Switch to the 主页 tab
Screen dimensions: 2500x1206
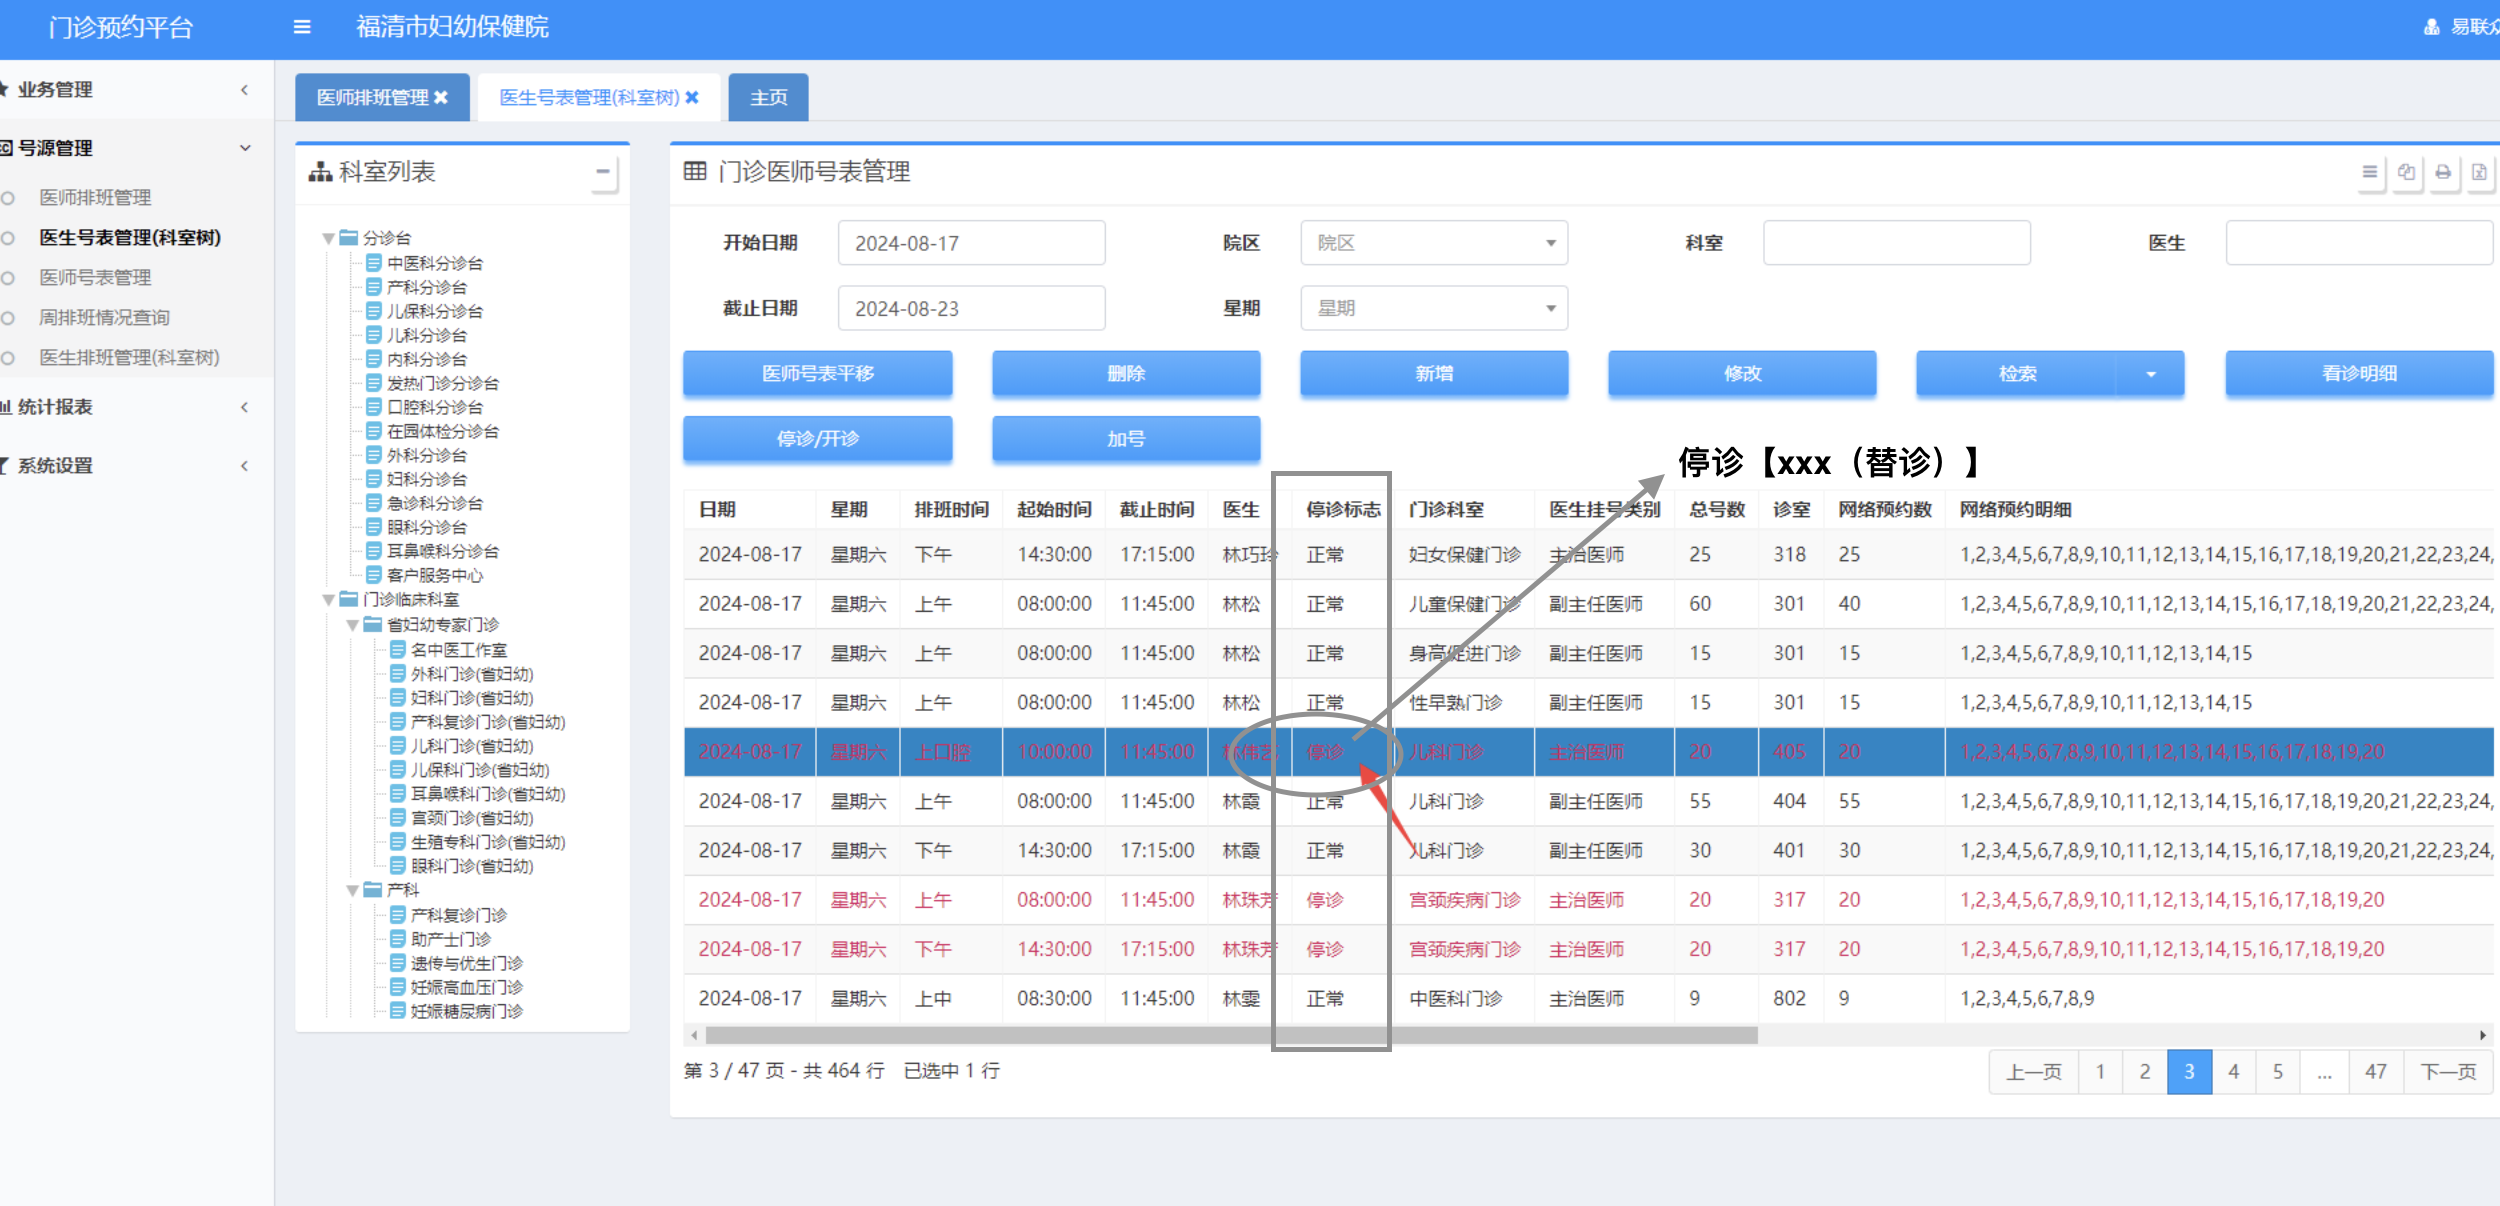point(768,97)
